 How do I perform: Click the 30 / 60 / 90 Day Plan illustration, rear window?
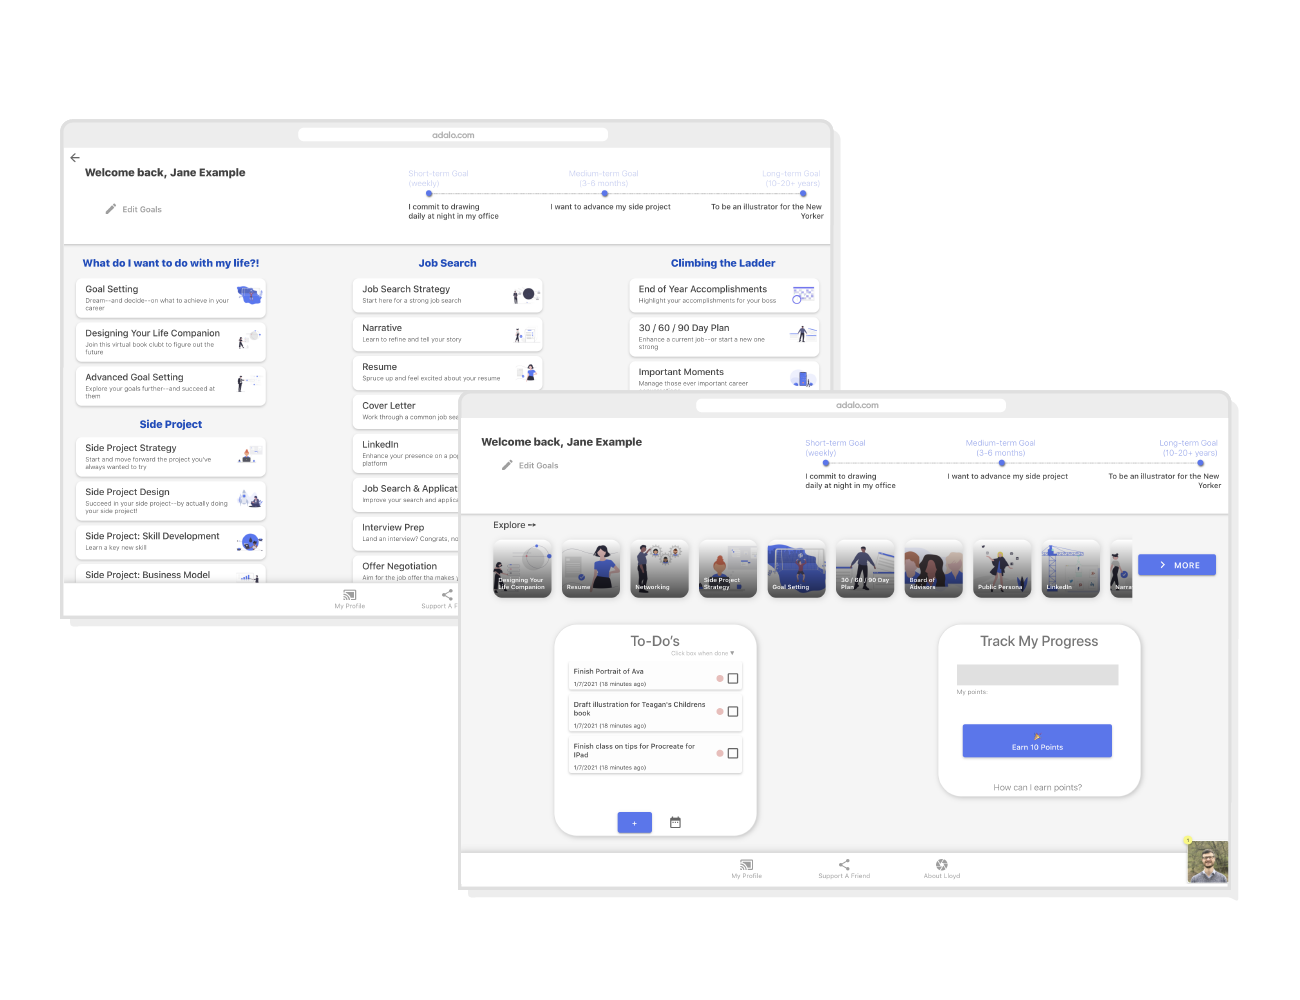pyautogui.click(x=803, y=334)
